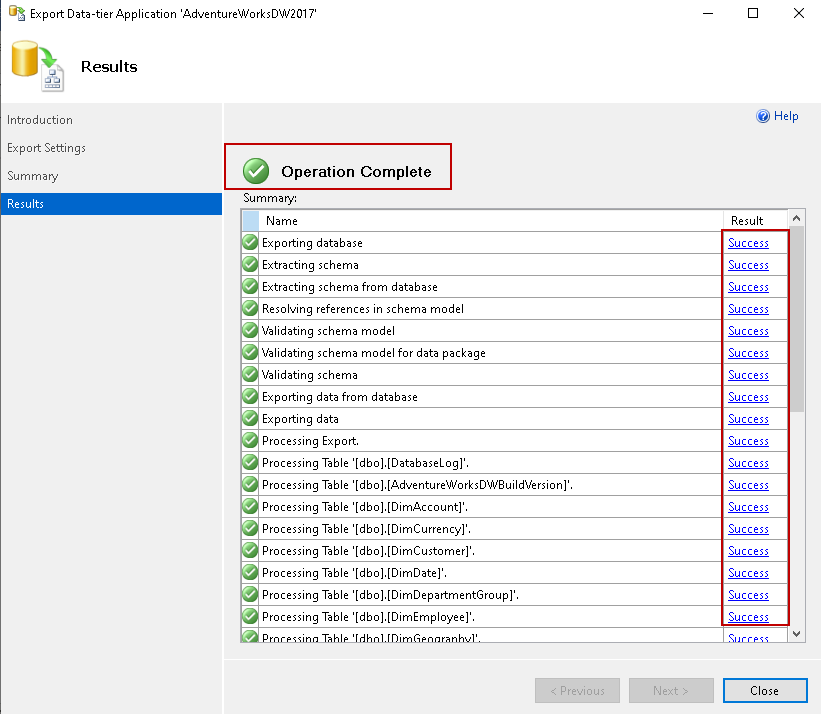Click the status icon next to Validating schema model
The image size is (821, 714).
250,331
